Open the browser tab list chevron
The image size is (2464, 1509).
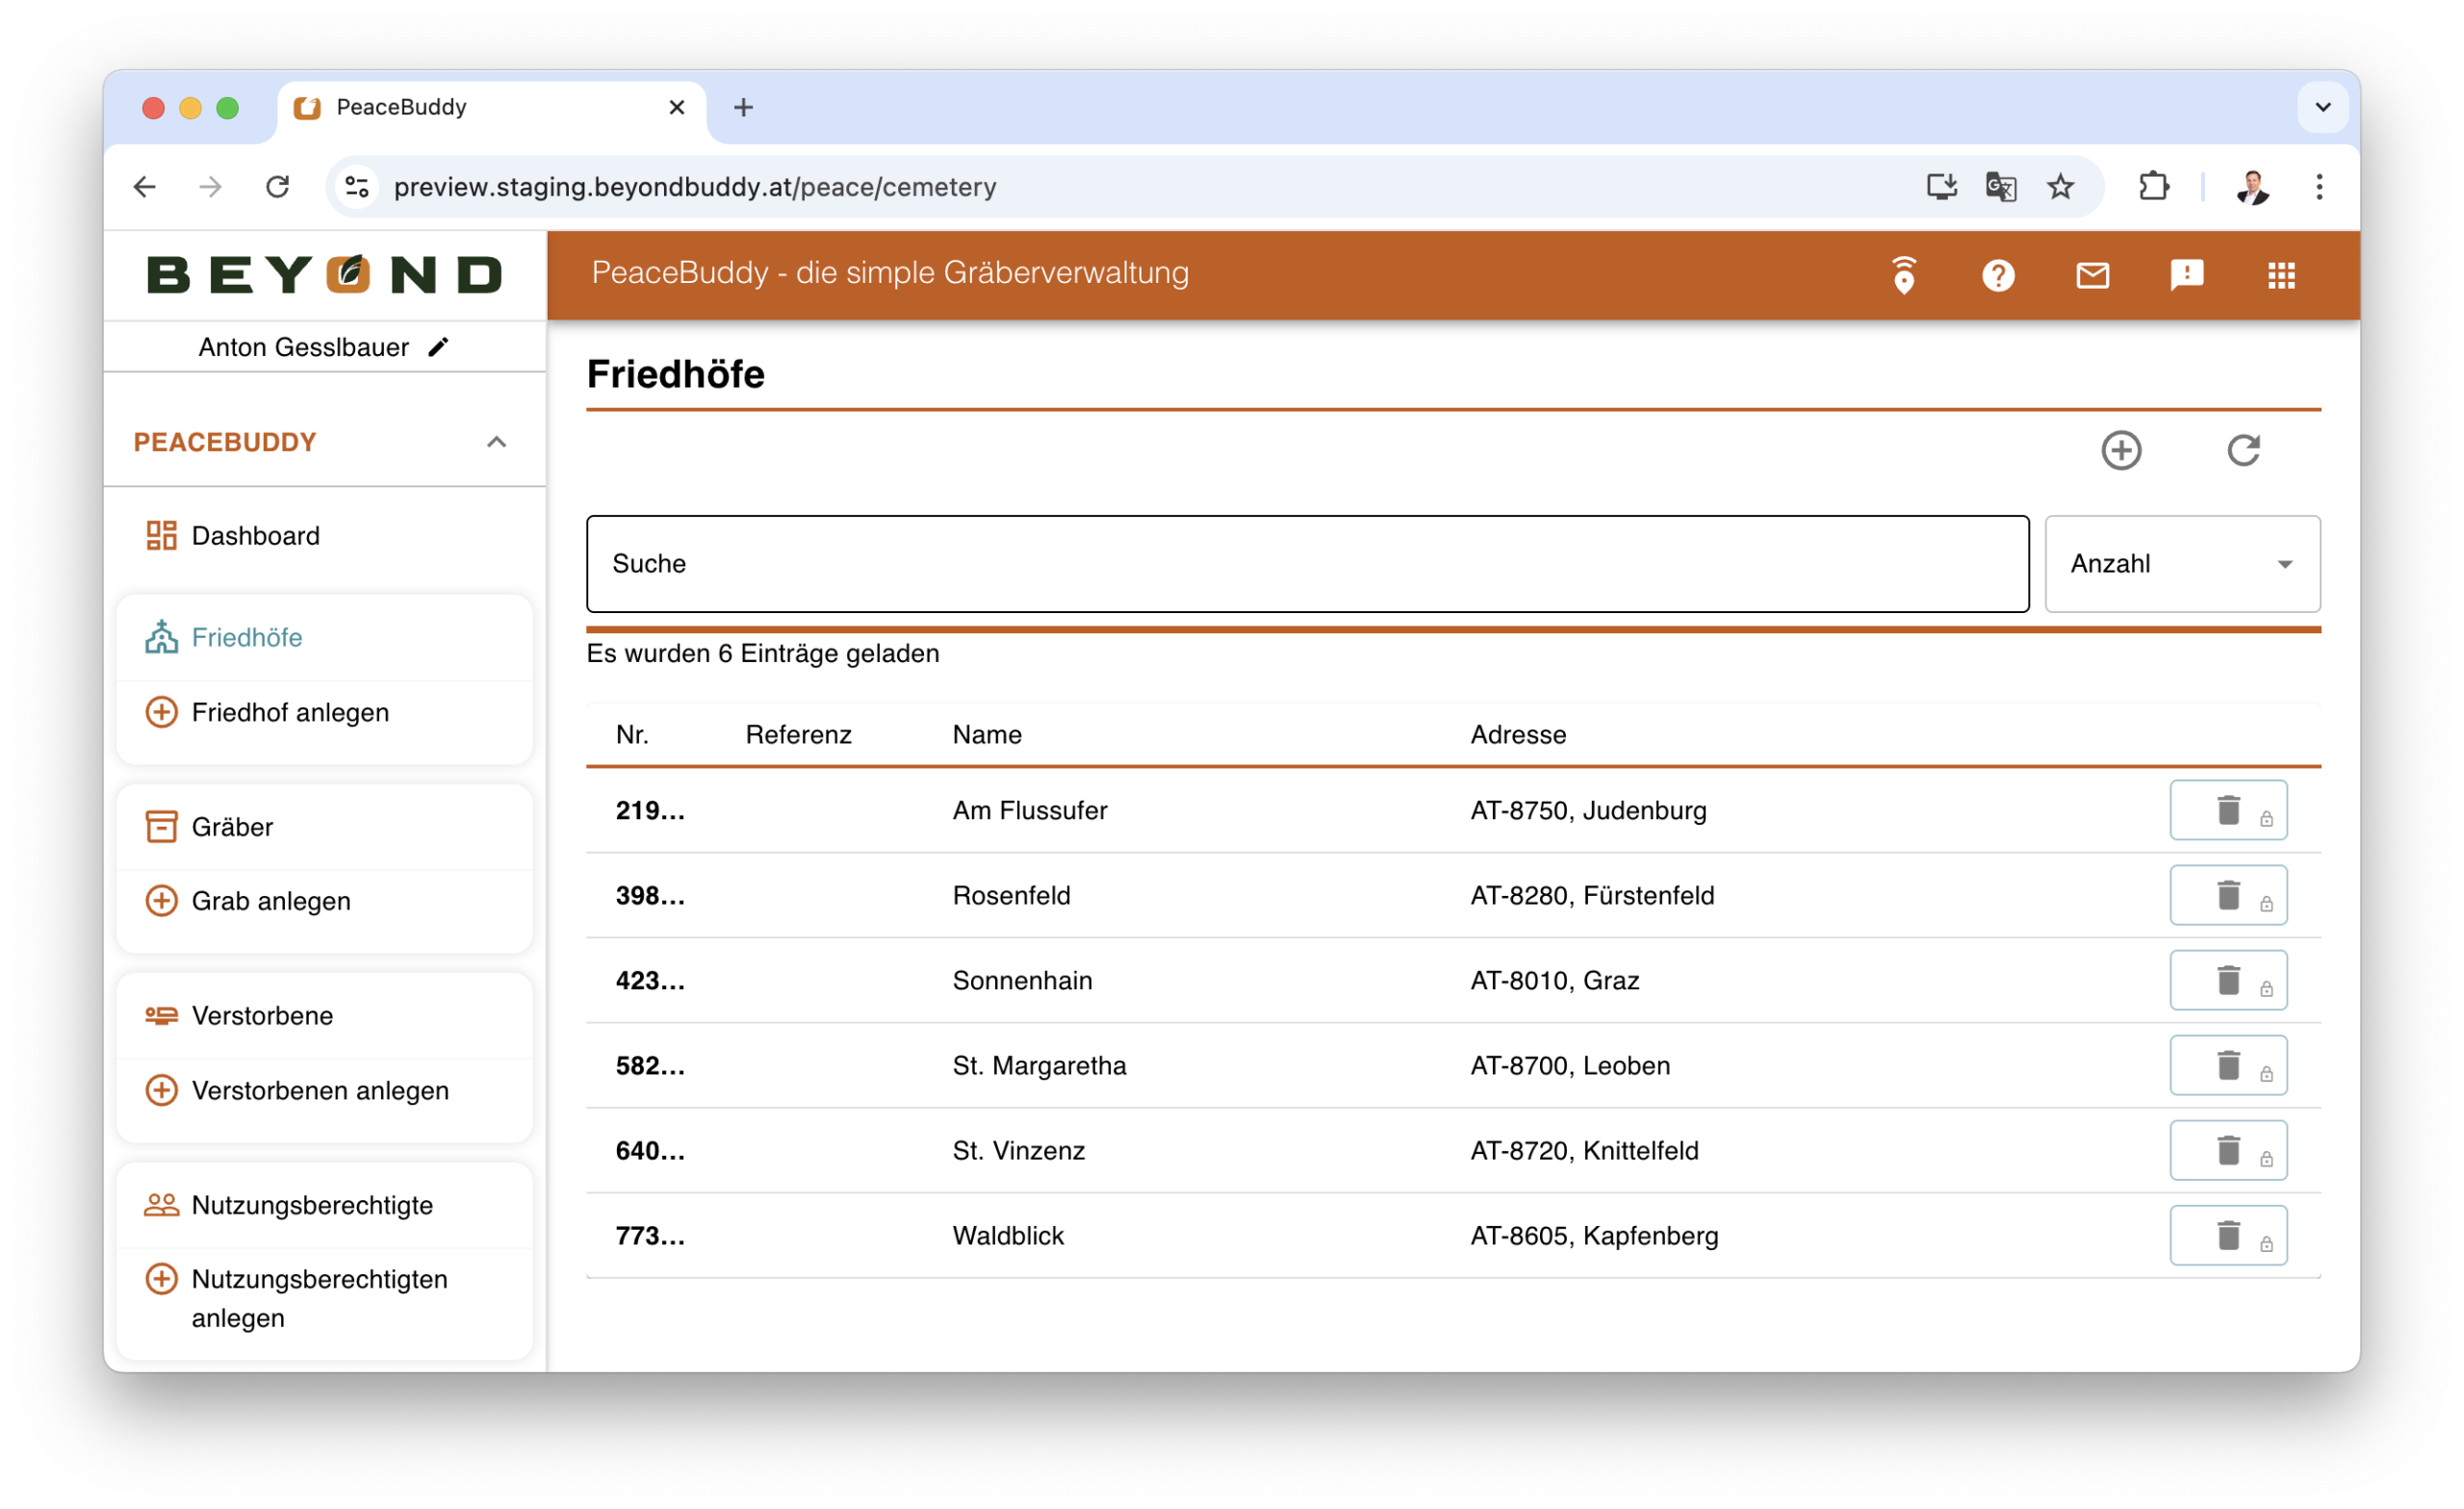point(2322,107)
